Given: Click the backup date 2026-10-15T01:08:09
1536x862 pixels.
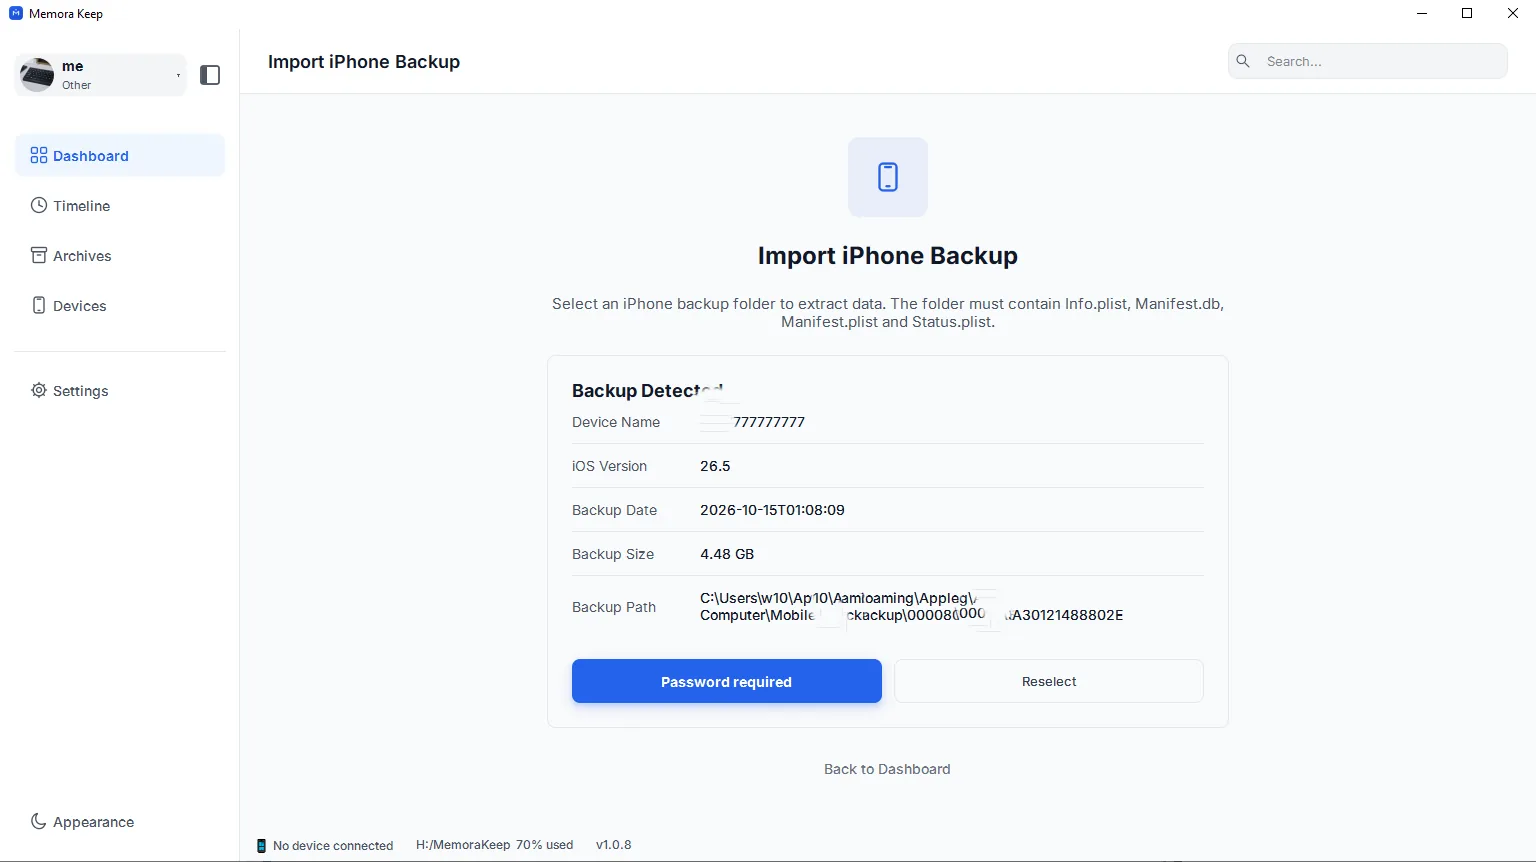Looking at the screenshot, I should (772, 510).
